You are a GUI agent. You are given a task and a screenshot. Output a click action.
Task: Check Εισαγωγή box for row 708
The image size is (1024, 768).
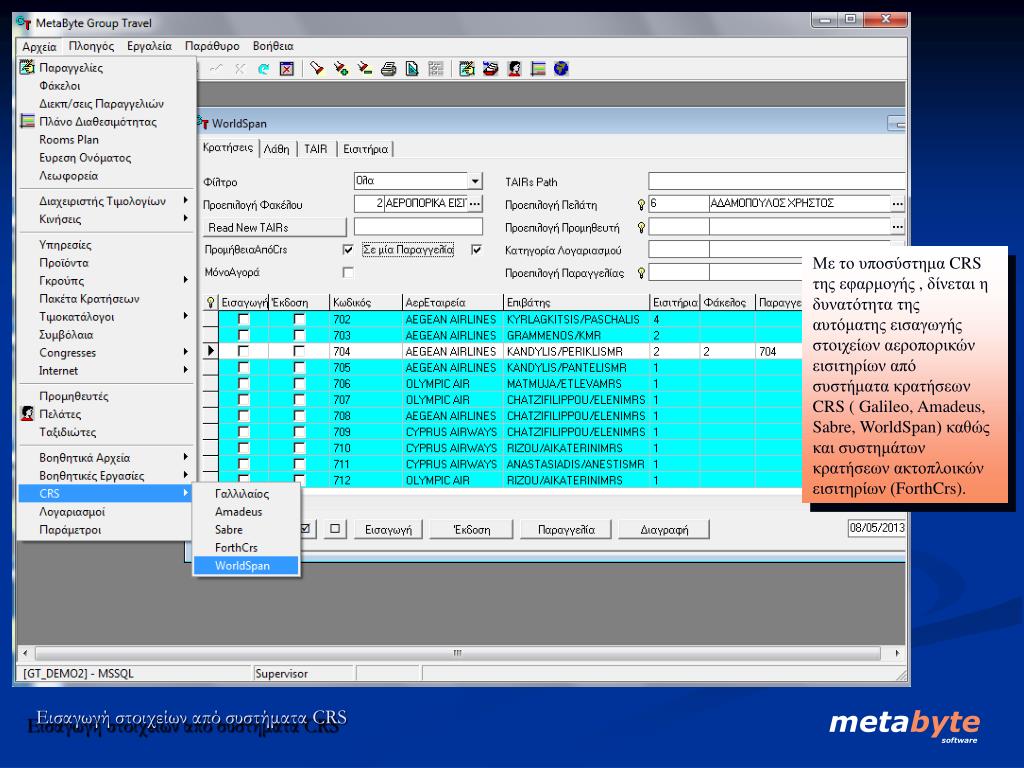[x=244, y=415]
